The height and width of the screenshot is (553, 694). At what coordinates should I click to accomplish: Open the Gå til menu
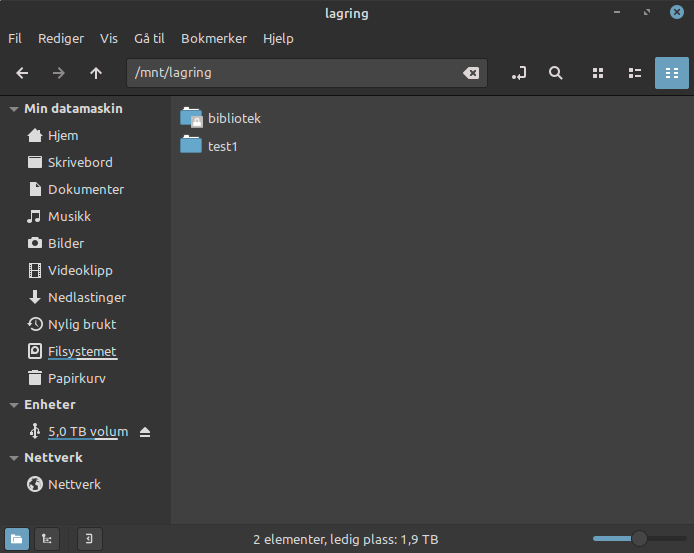(149, 39)
